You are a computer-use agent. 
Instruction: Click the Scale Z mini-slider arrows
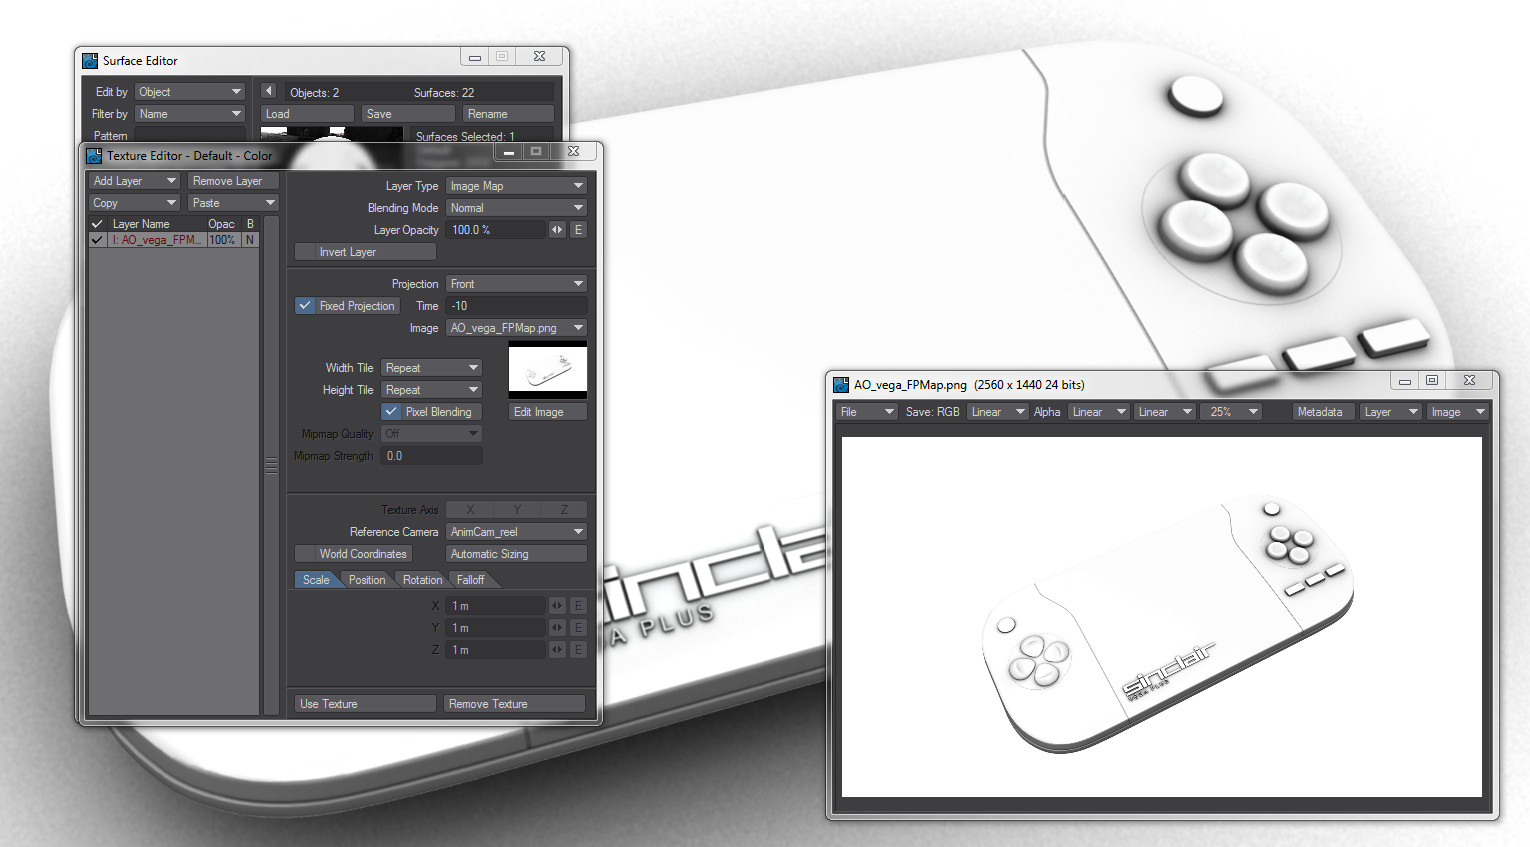(x=557, y=650)
